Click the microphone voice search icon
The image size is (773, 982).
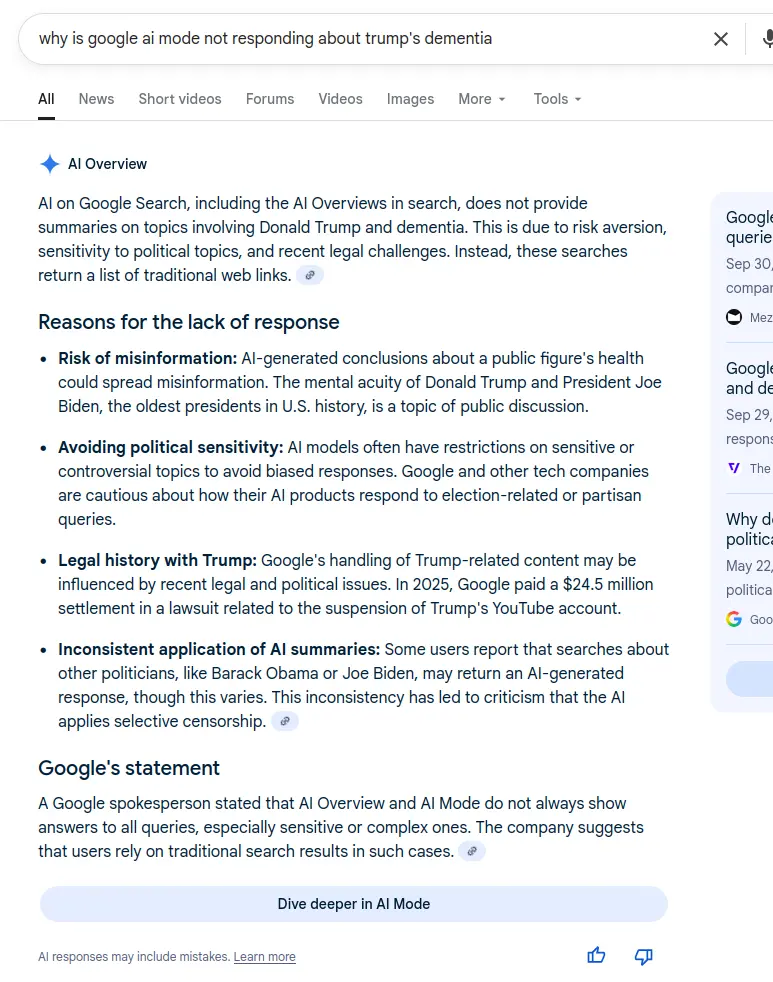[767, 39]
